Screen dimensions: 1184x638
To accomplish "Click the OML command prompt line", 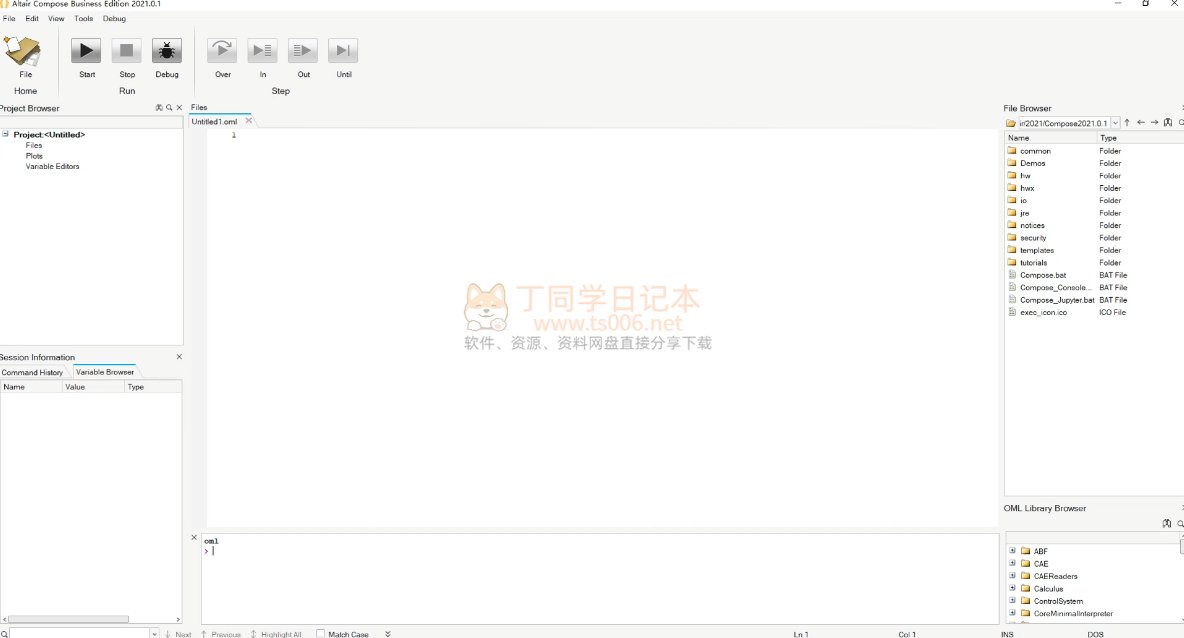I will tap(600, 550).
